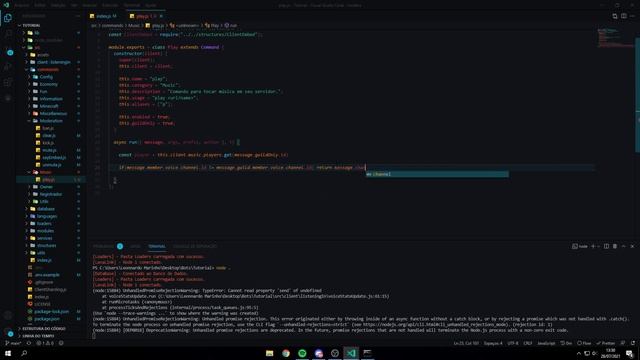Click the split editor right icon
This screenshot has height=360, width=640.
(624, 16)
